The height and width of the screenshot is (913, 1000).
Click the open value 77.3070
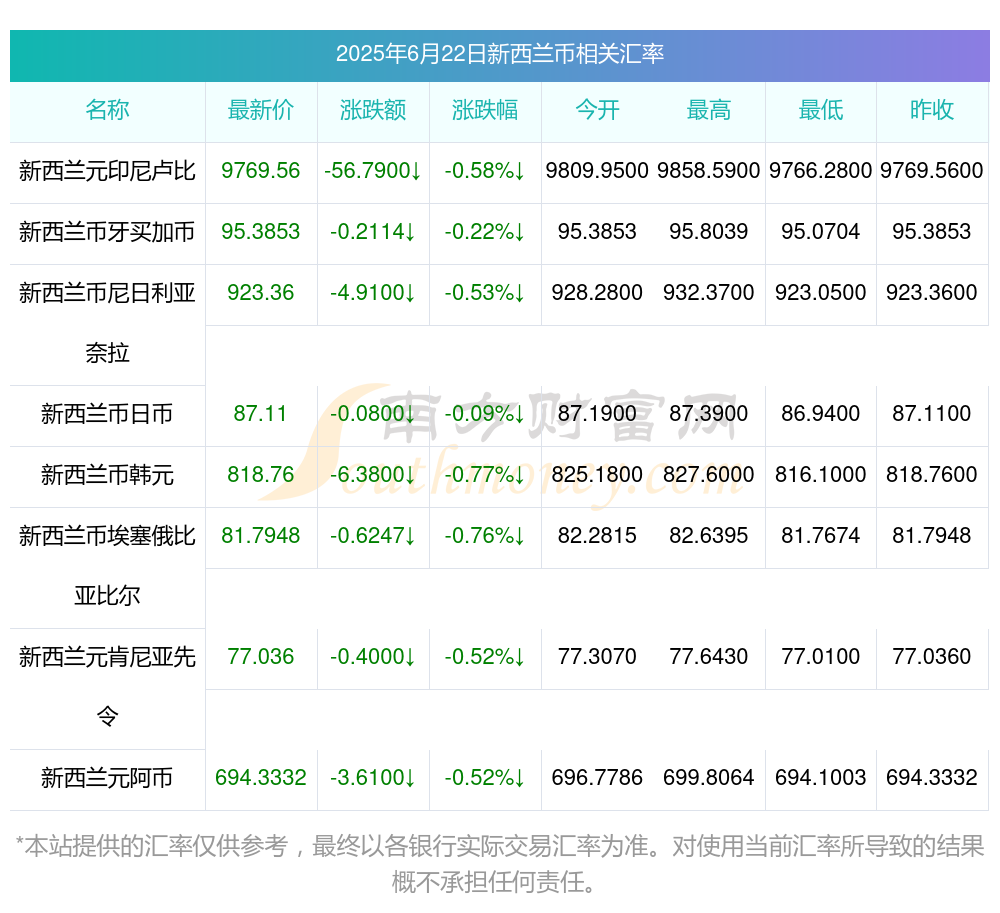(597, 657)
